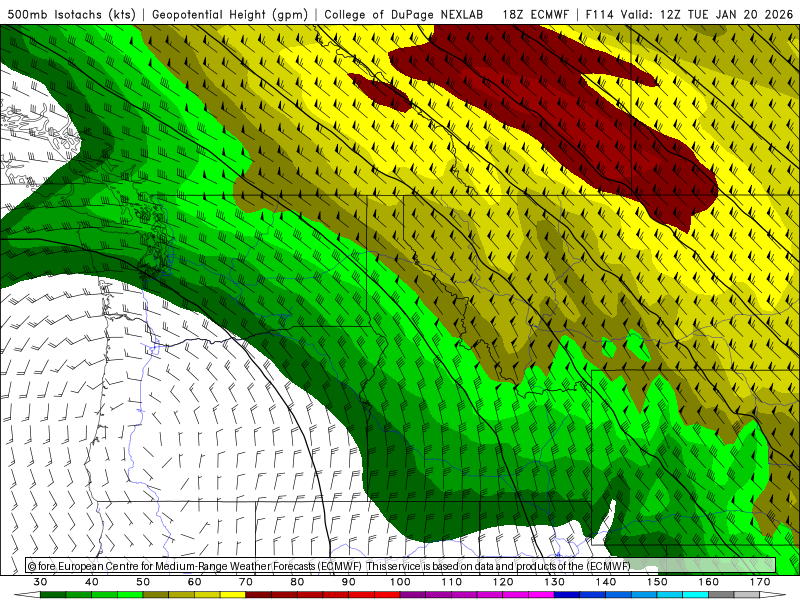Click the 100 value on the color scale
This screenshot has height=600, width=800.
pos(400,582)
